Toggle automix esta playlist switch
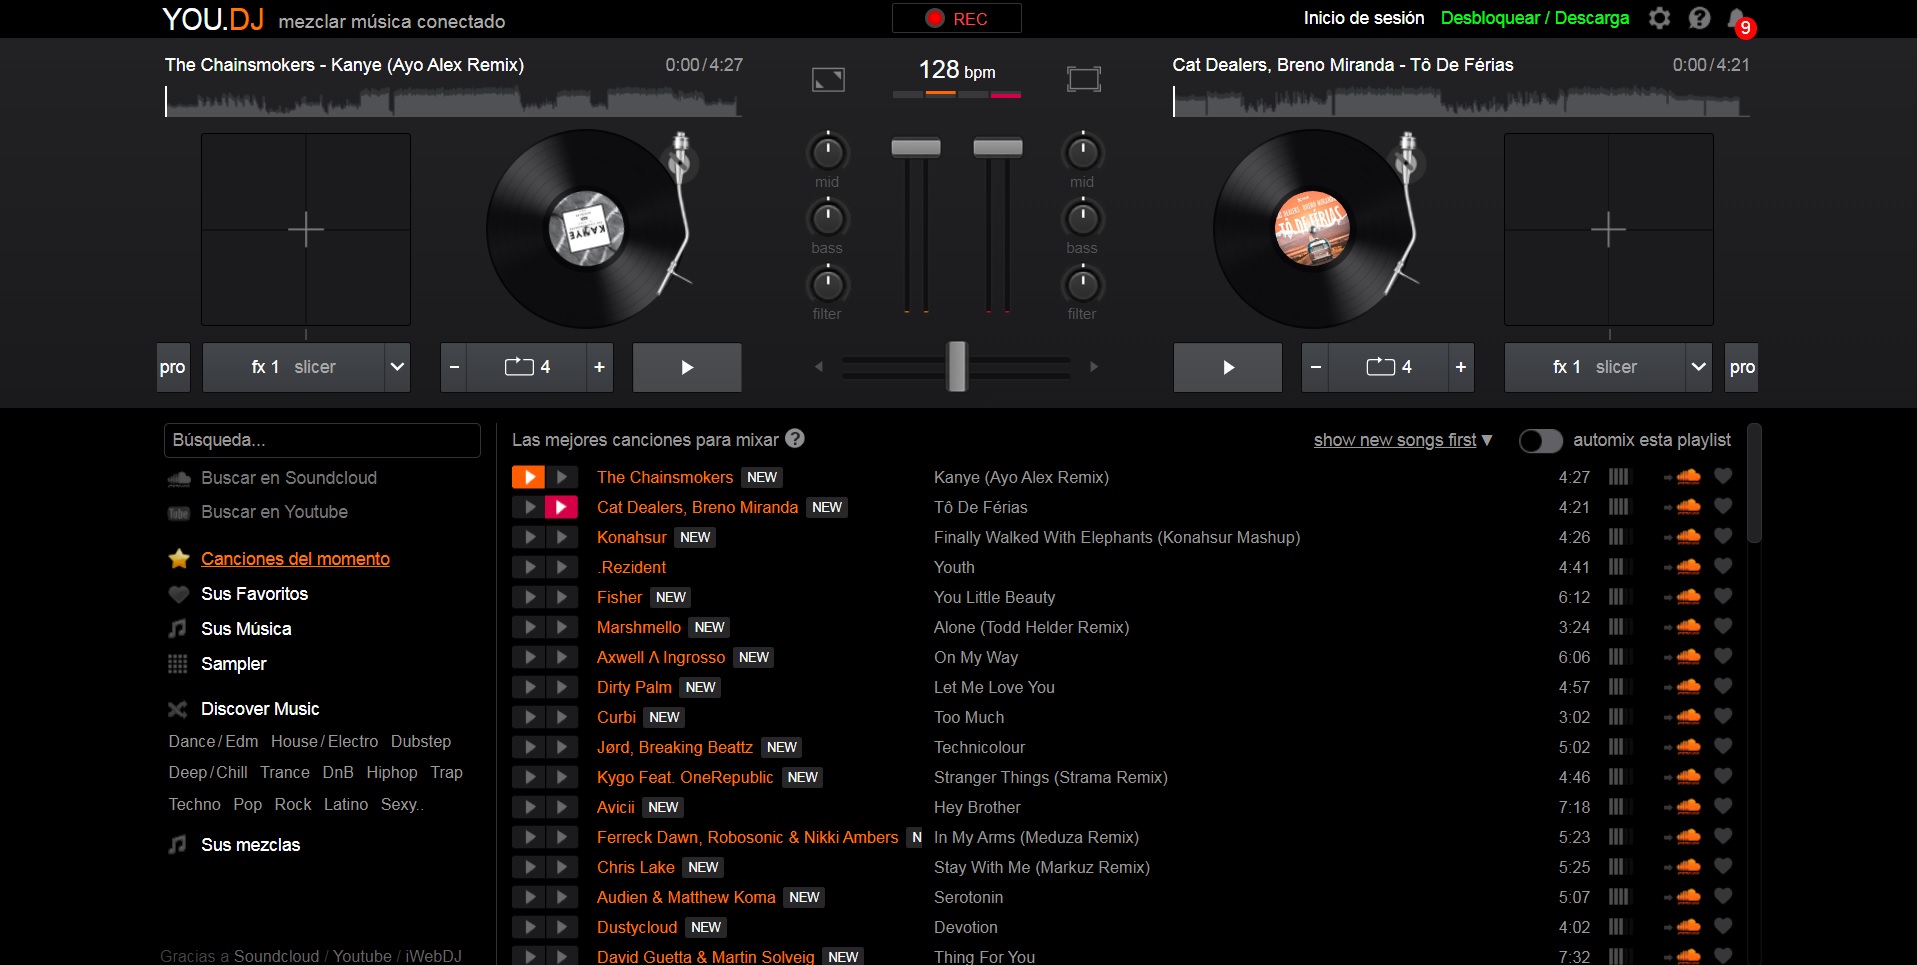 click(x=1540, y=440)
